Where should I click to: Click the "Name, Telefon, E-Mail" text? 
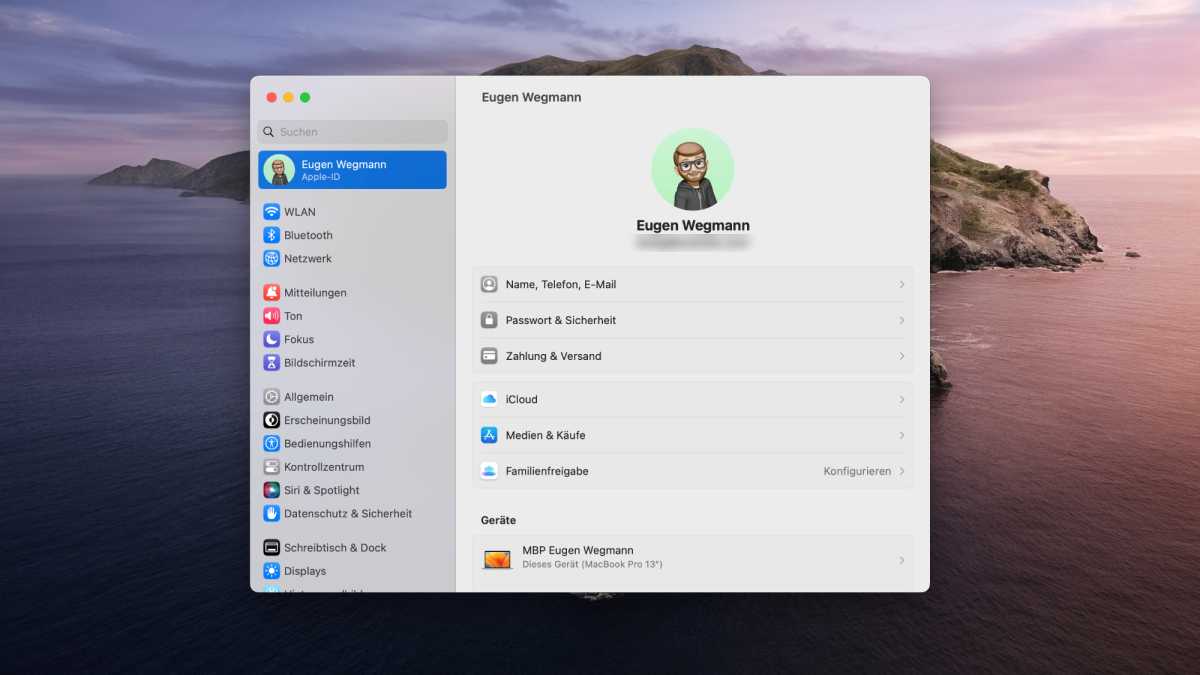tap(561, 284)
